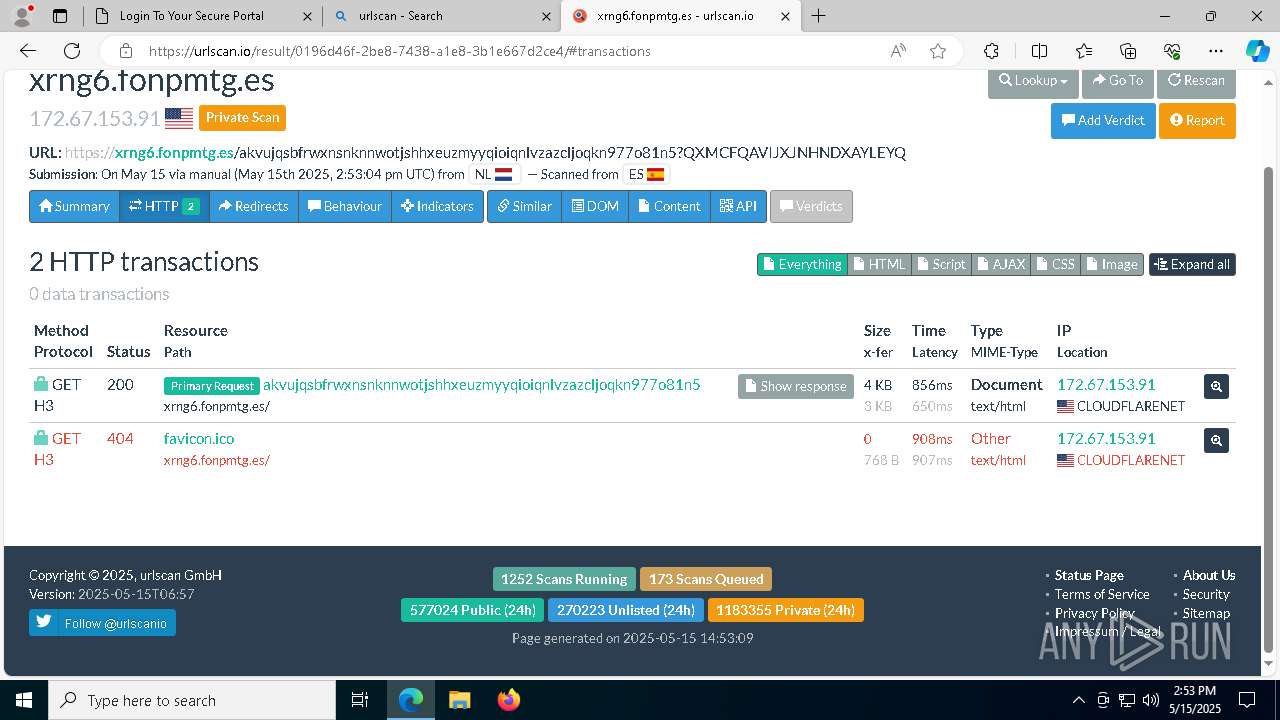
Task: Open a new browser tab
Action: tap(818, 15)
